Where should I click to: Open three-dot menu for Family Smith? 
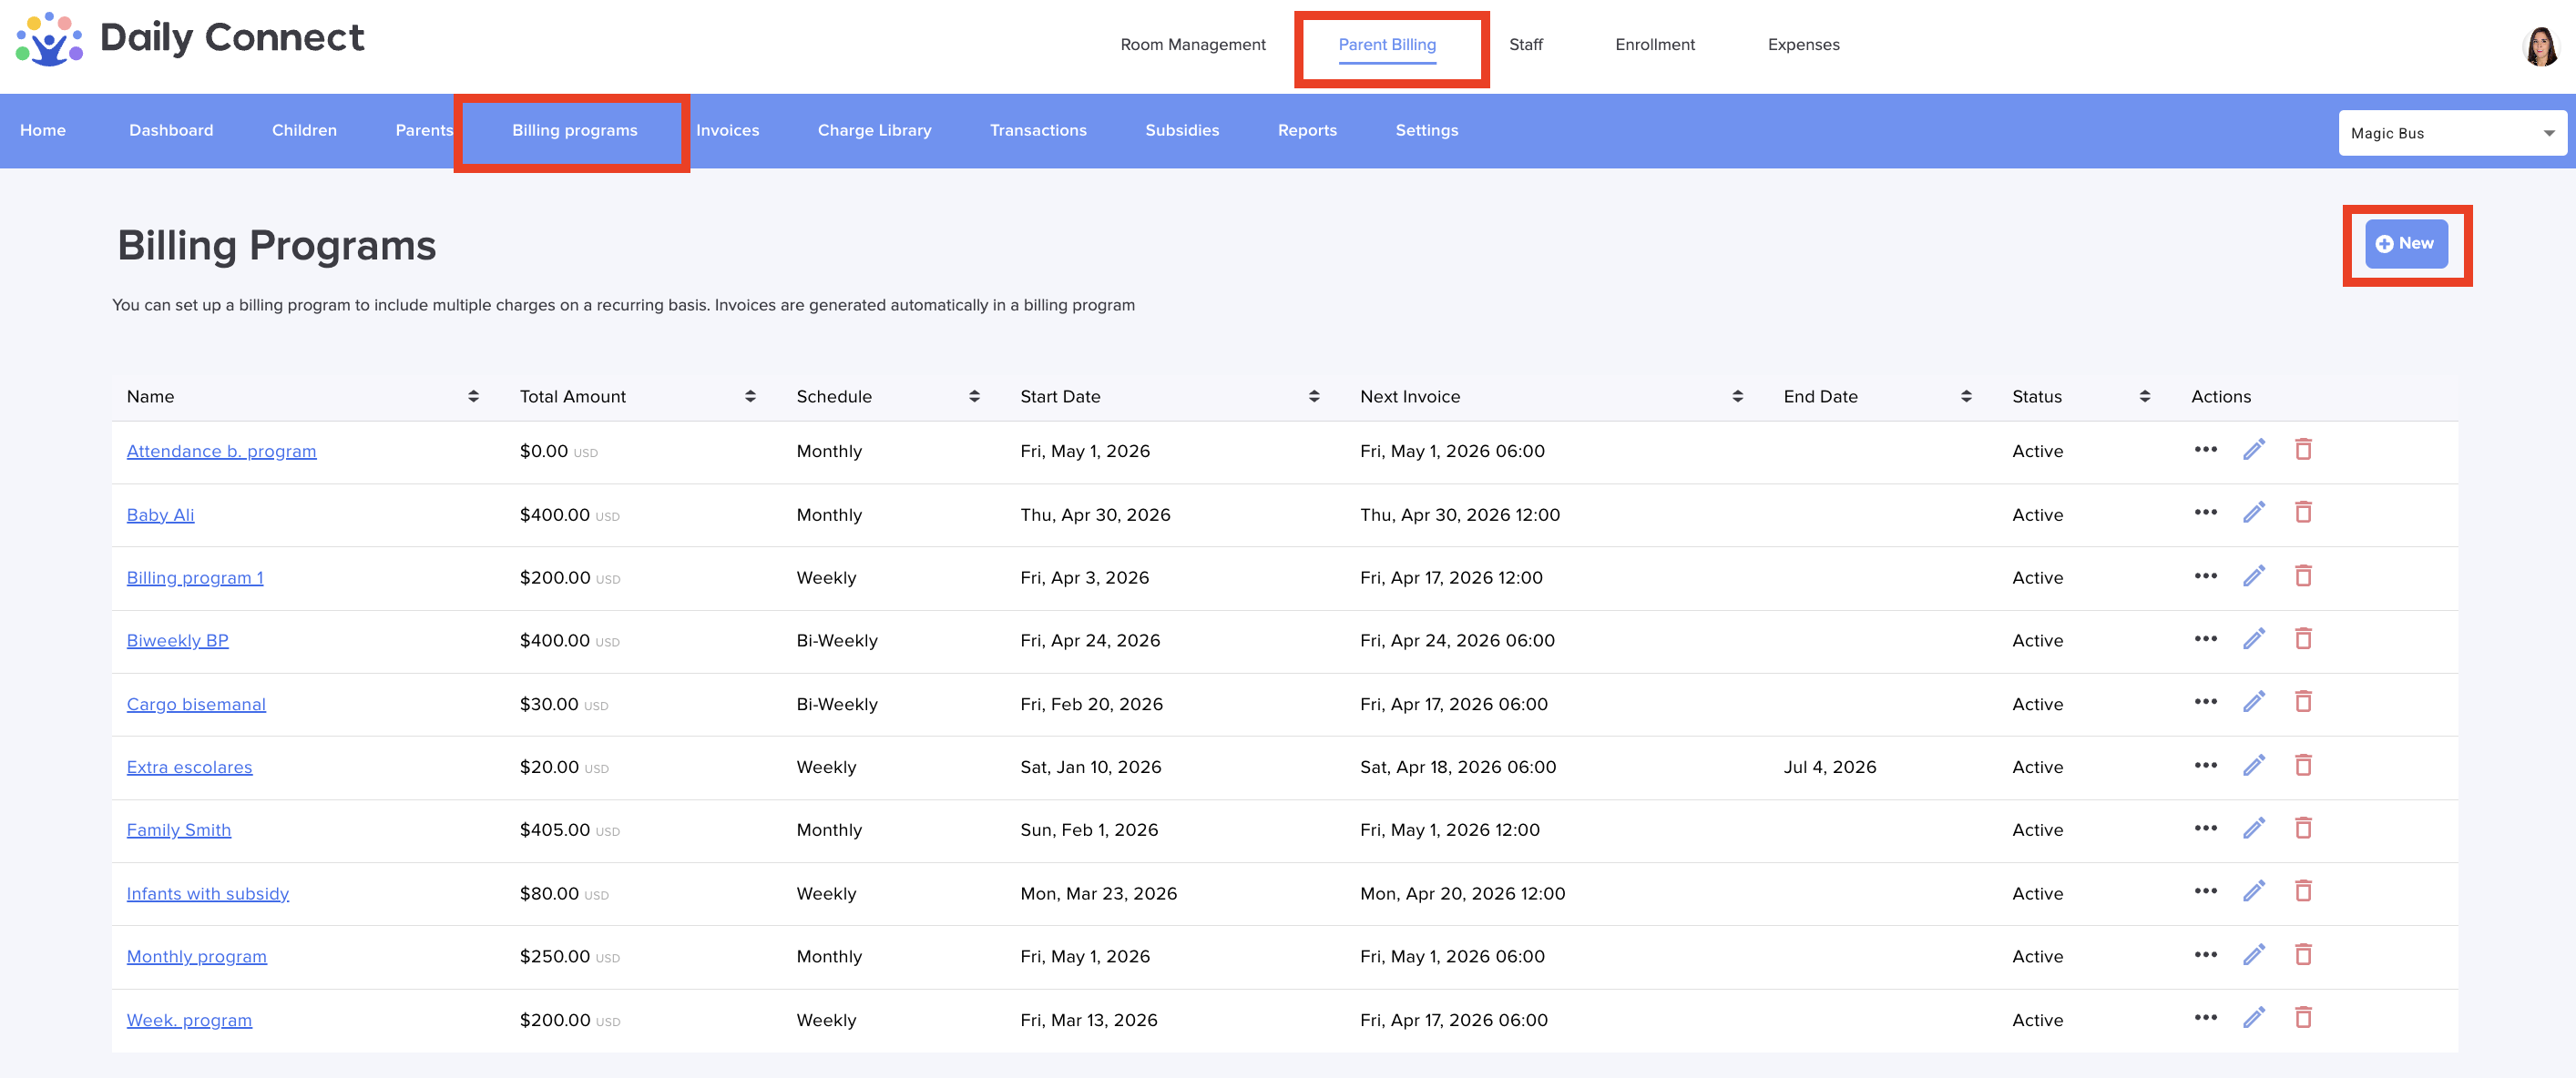(2205, 829)
